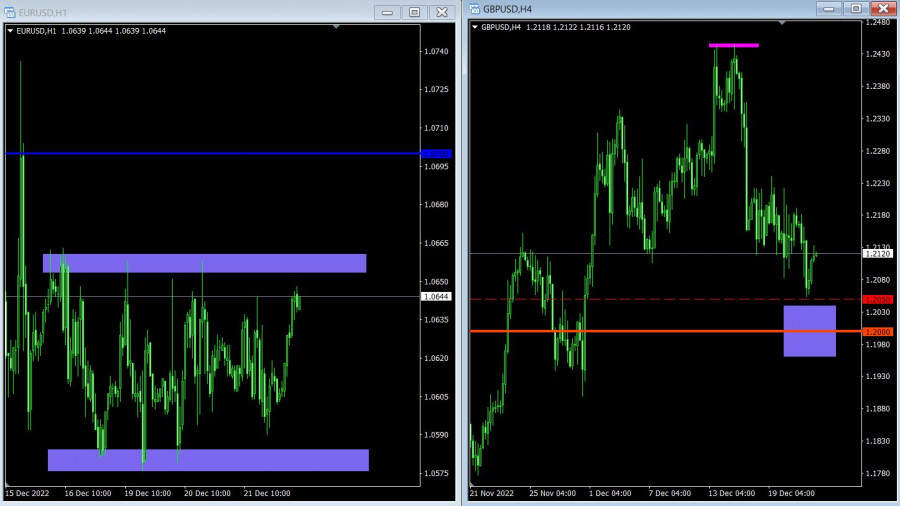The image size is (900, 506).
Task: Click the chart shift triangle on EURUSD chart
Action: click(336, 27)
